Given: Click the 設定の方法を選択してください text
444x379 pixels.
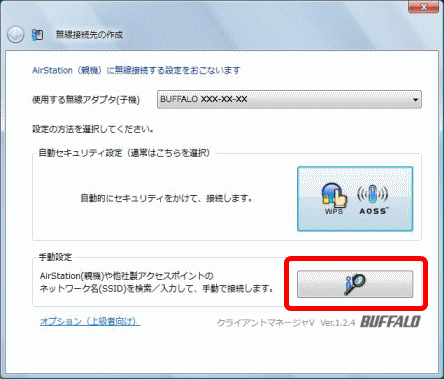Looking at the screenshot, I should (93, 129).
